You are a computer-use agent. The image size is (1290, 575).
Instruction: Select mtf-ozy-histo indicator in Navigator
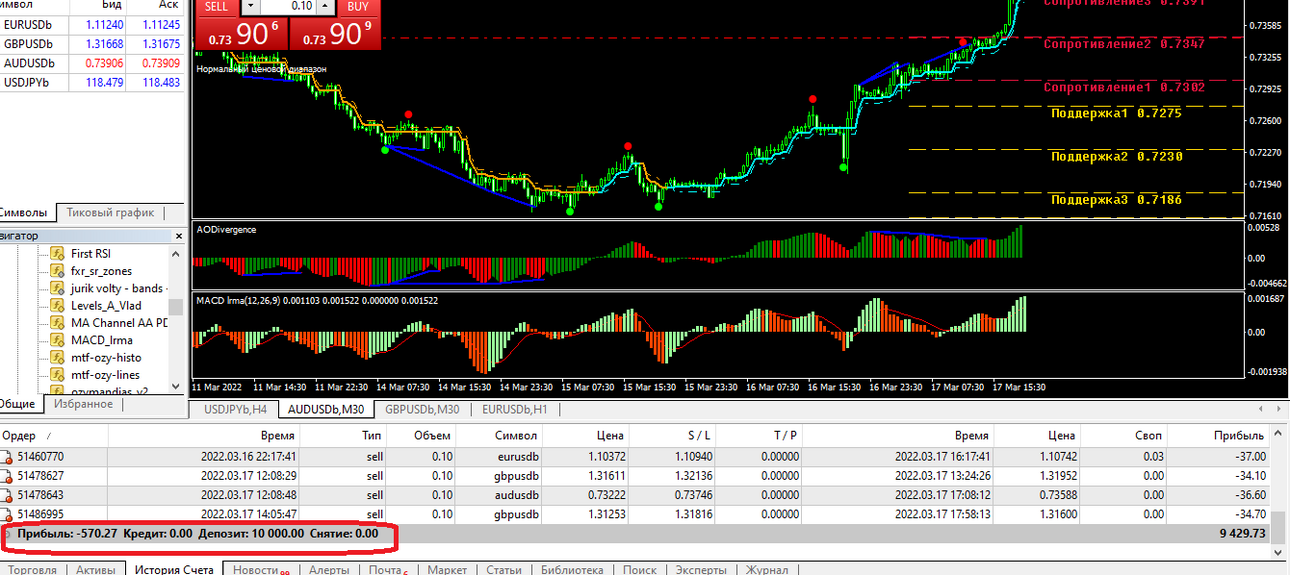coord(106,357)
